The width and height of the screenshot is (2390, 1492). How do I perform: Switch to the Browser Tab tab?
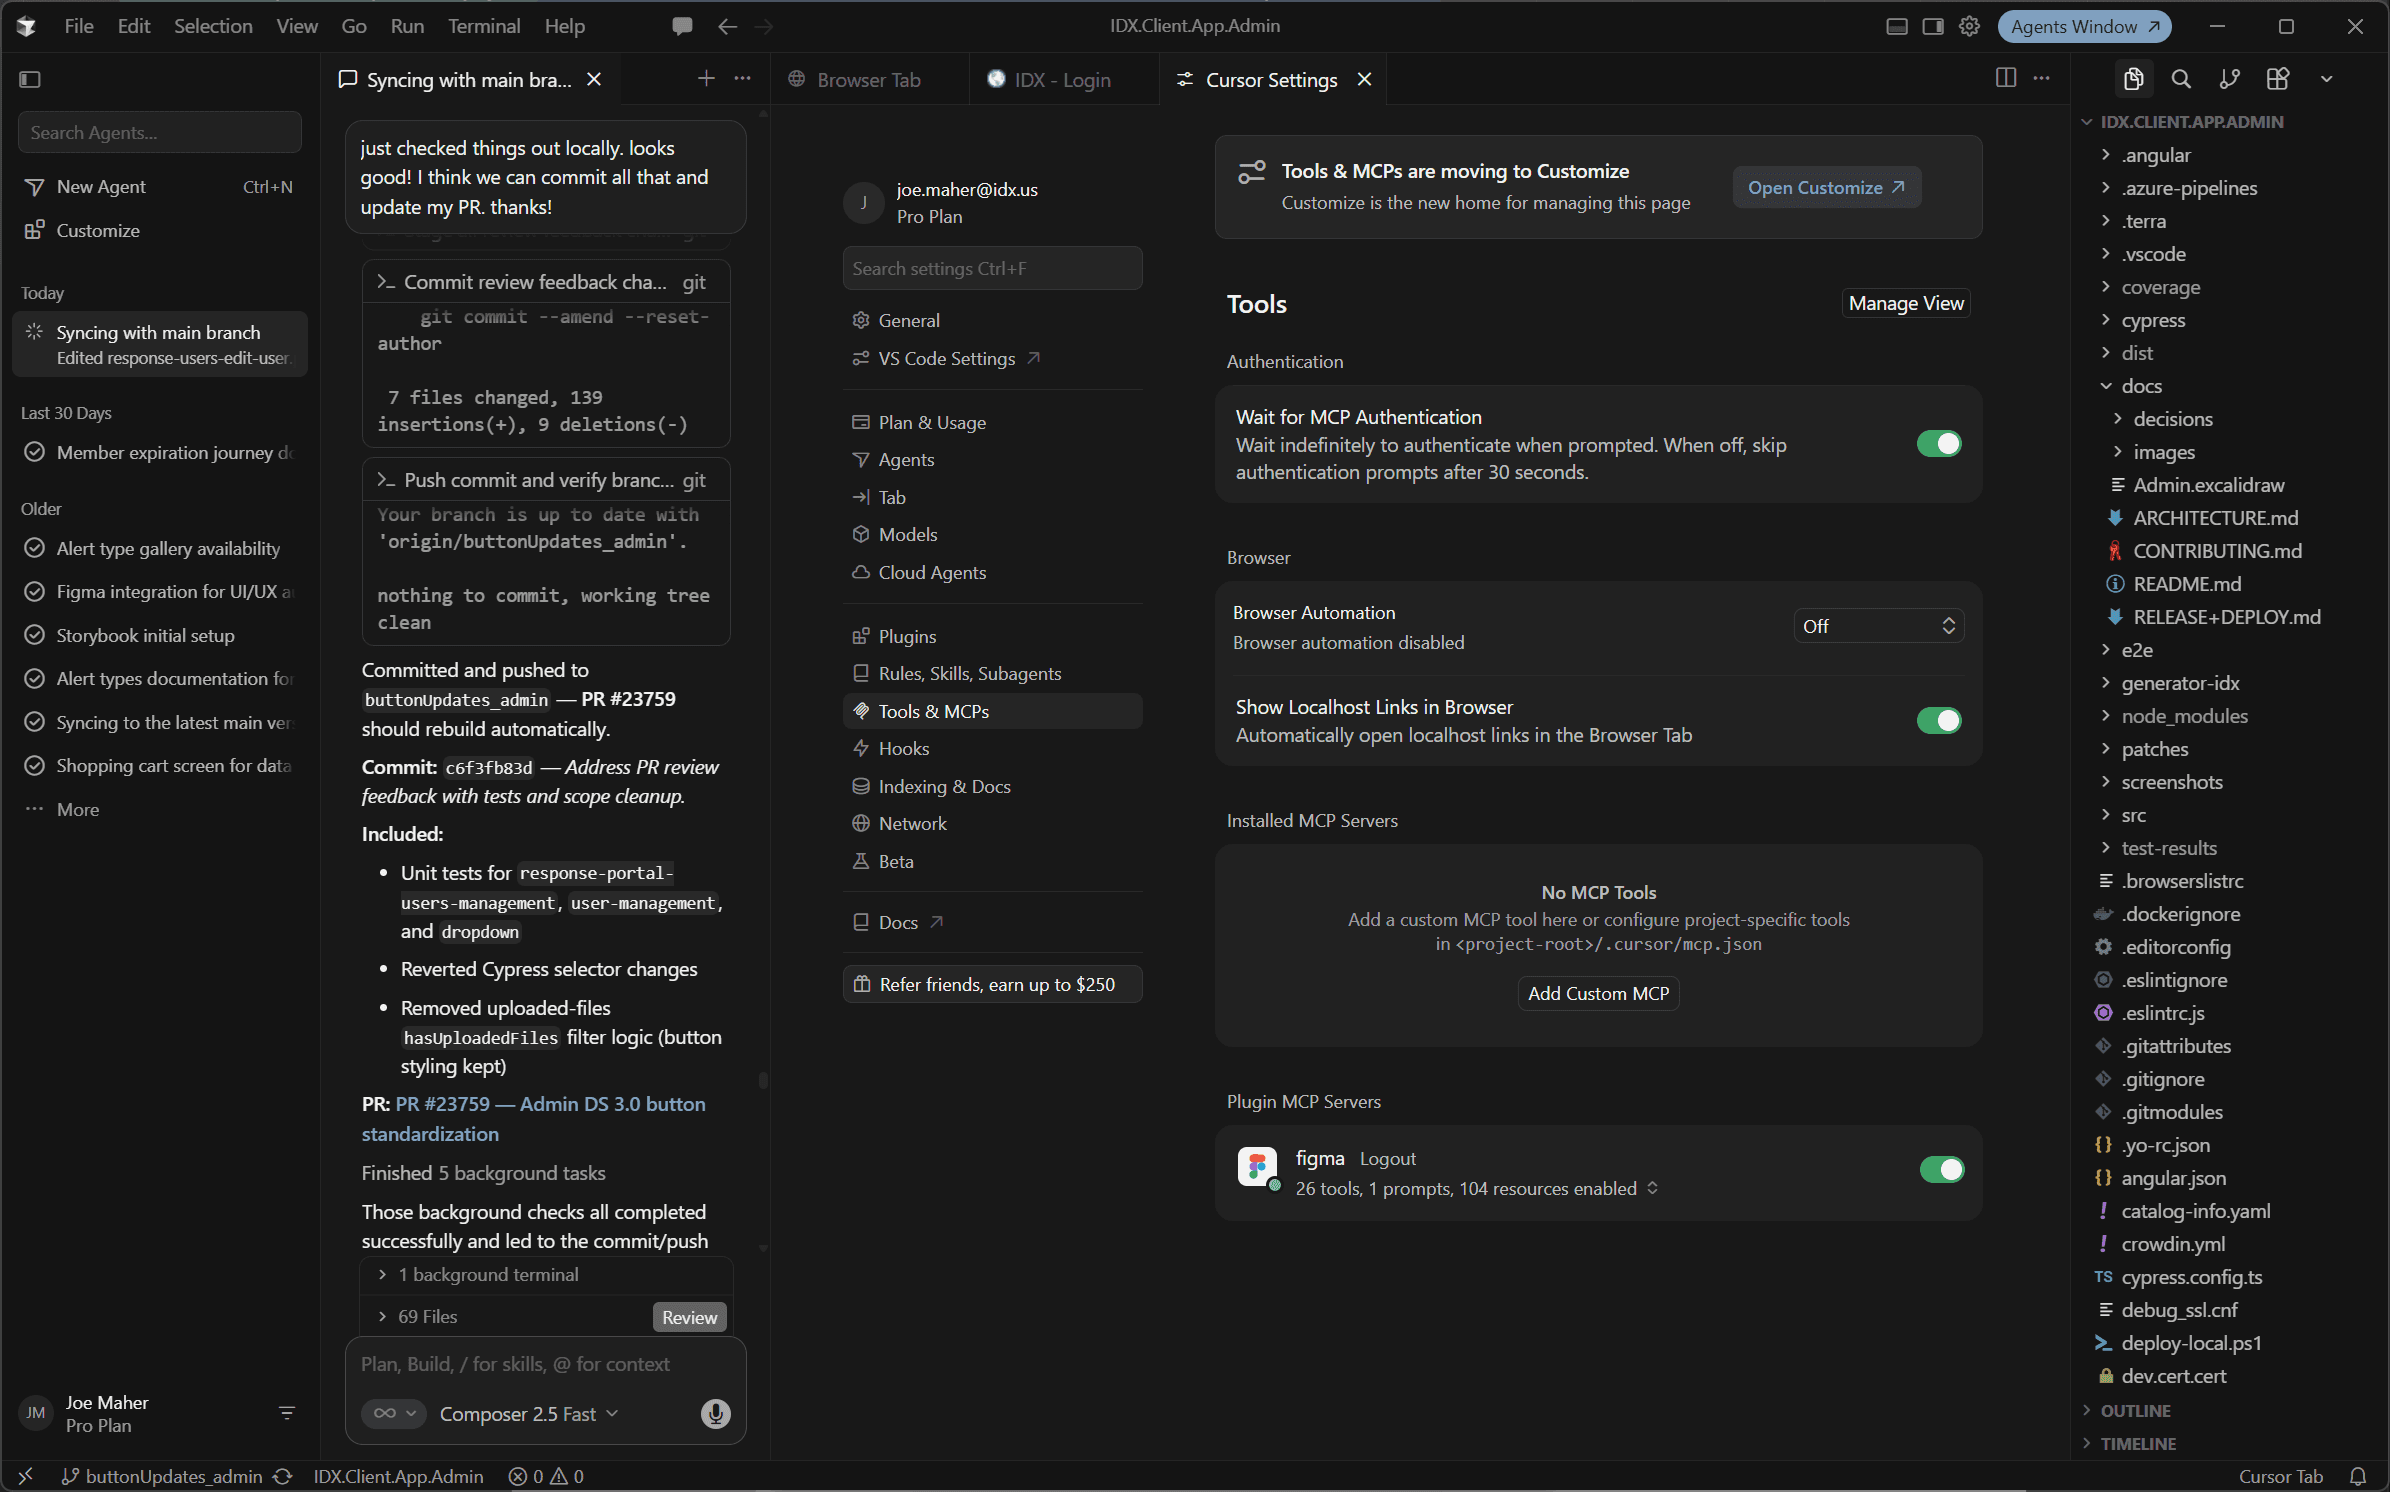tap(868, 79)
